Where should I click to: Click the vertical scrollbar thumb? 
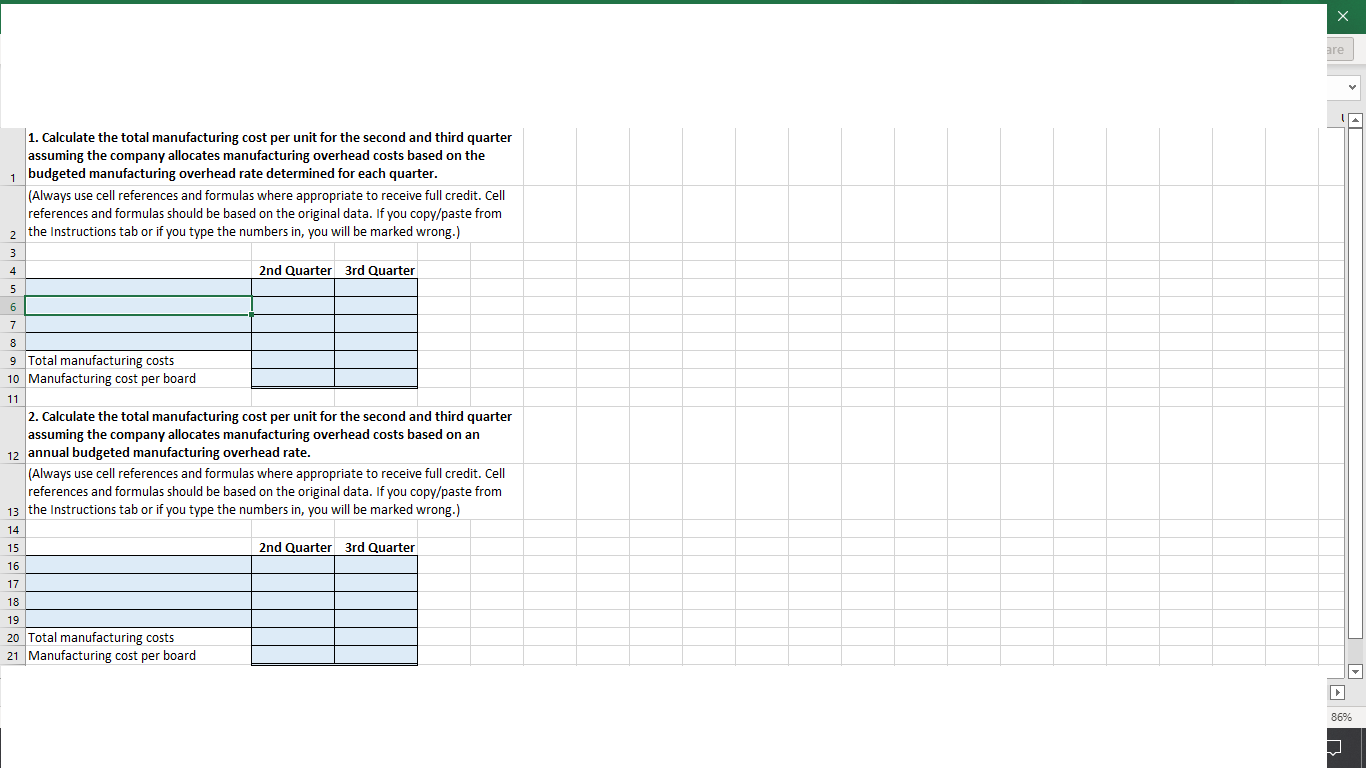click(1355, 383)
